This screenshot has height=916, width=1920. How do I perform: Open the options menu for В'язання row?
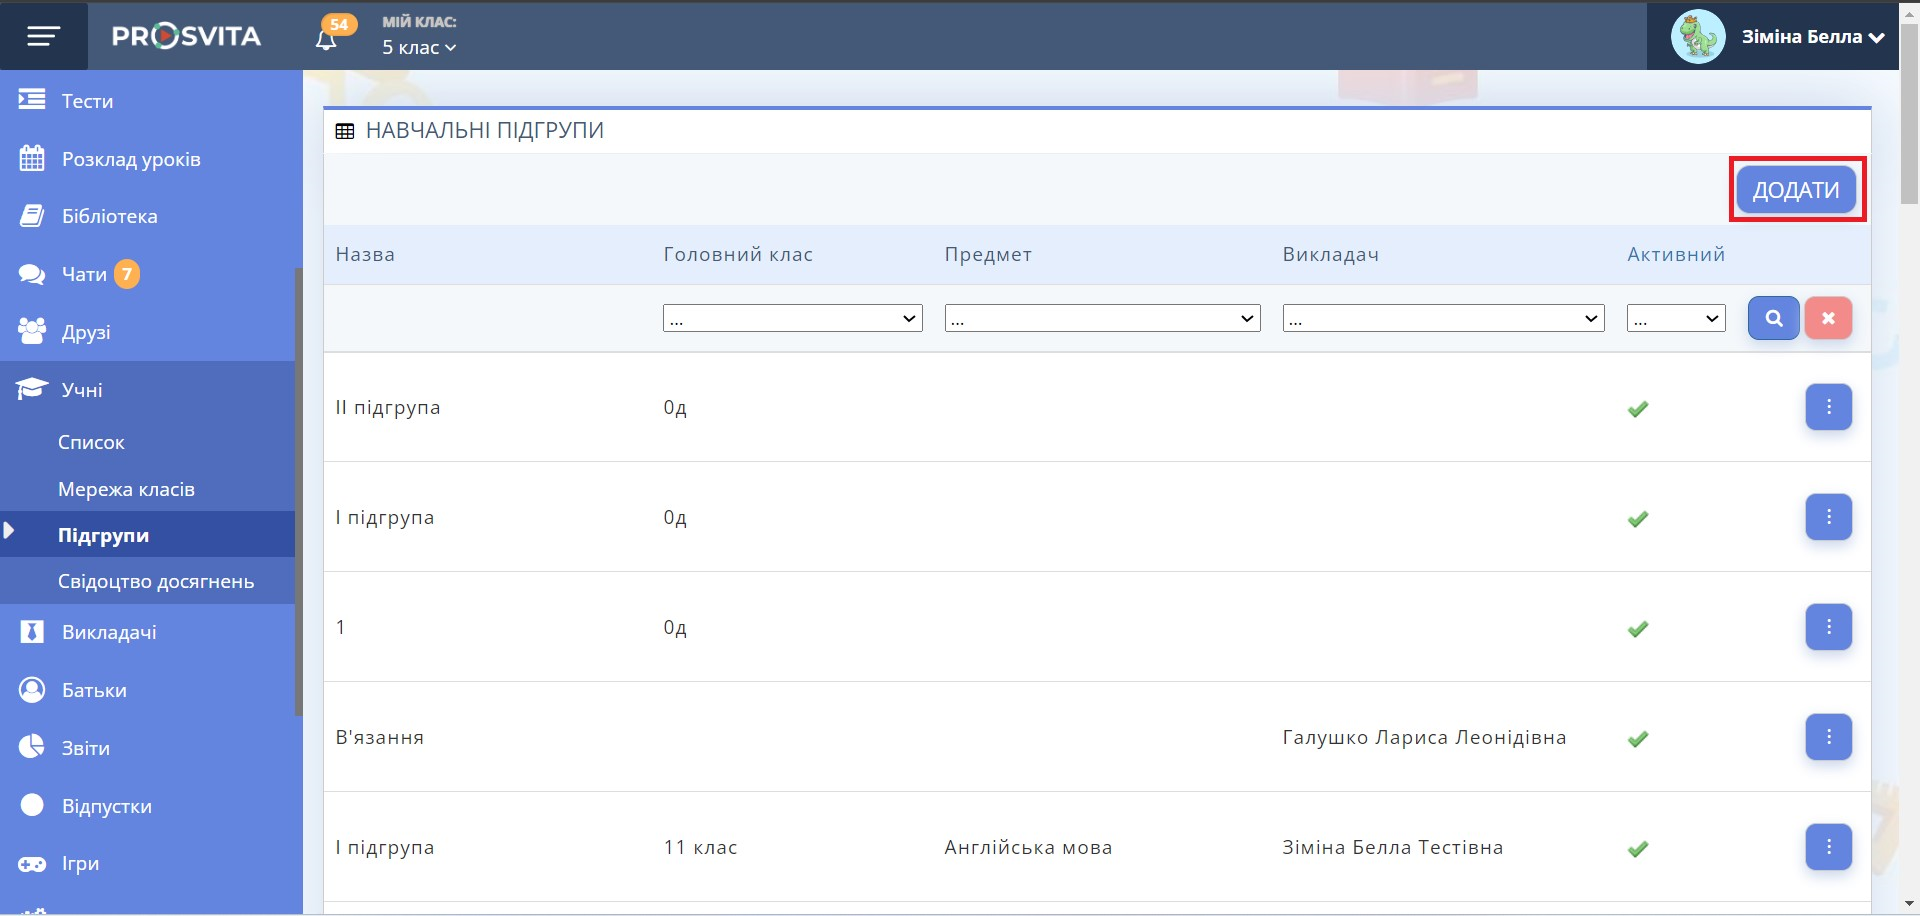tap(1828, 737)
